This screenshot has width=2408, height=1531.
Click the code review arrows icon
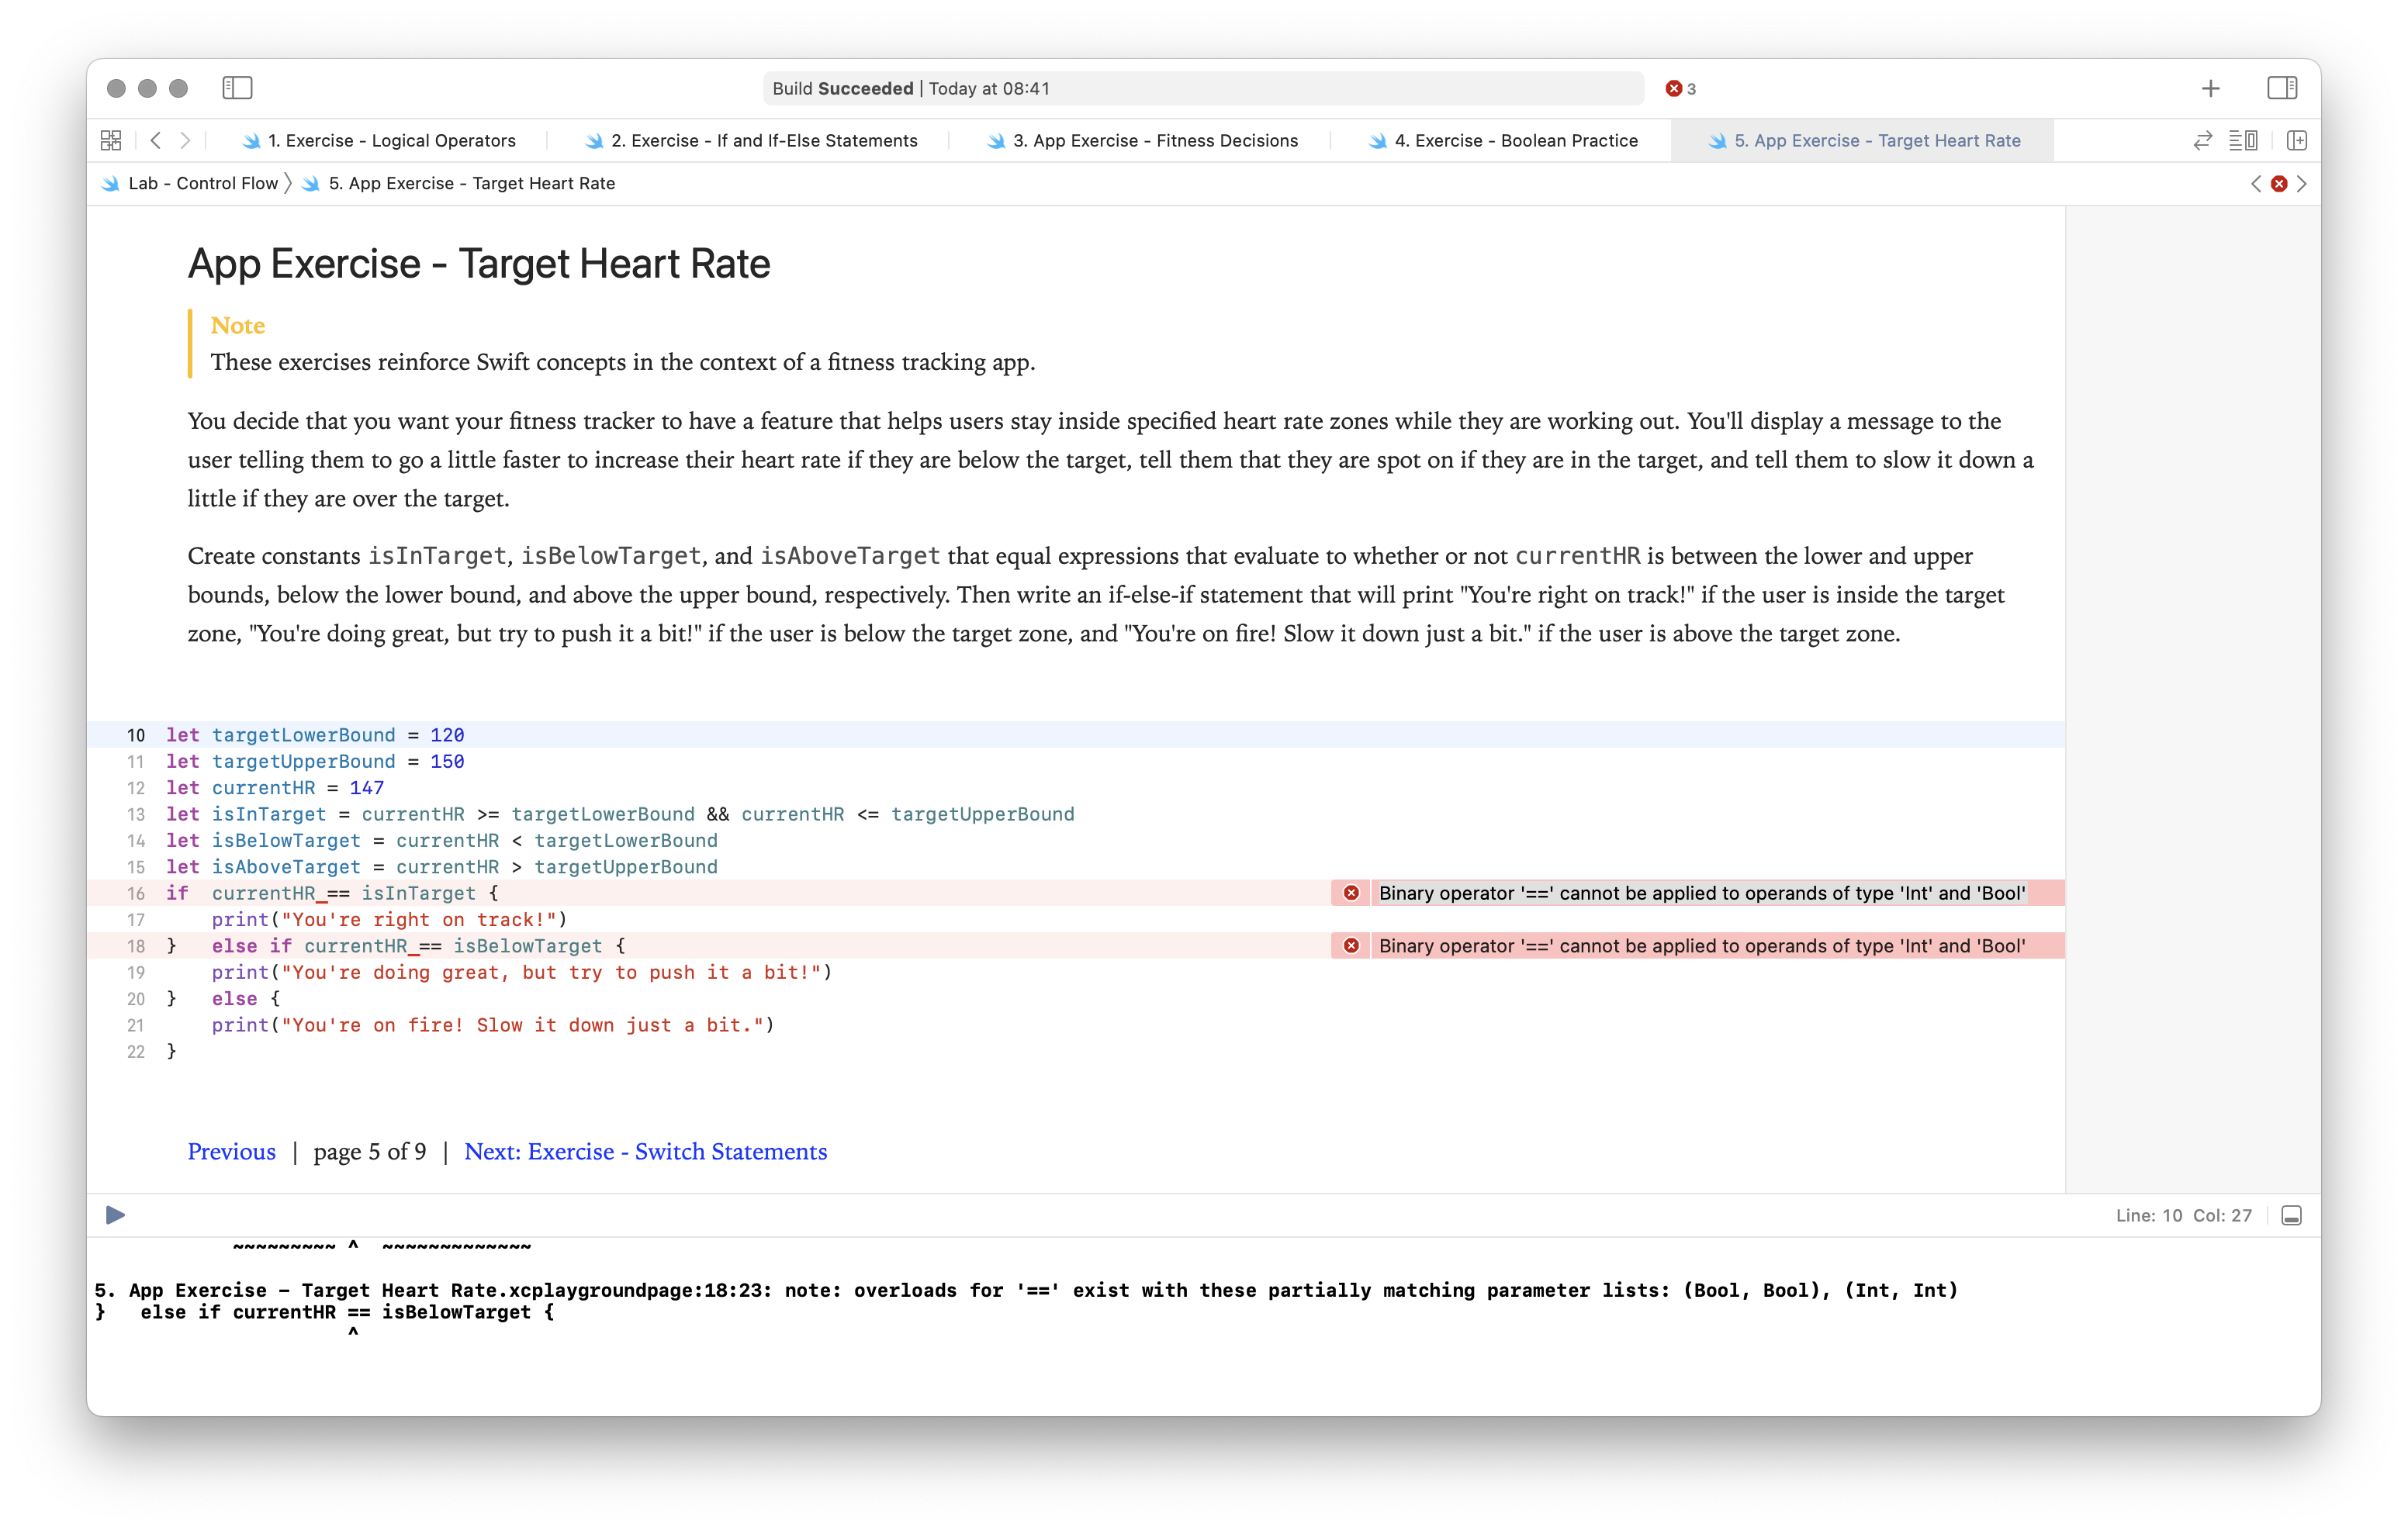coord(2202,141)
